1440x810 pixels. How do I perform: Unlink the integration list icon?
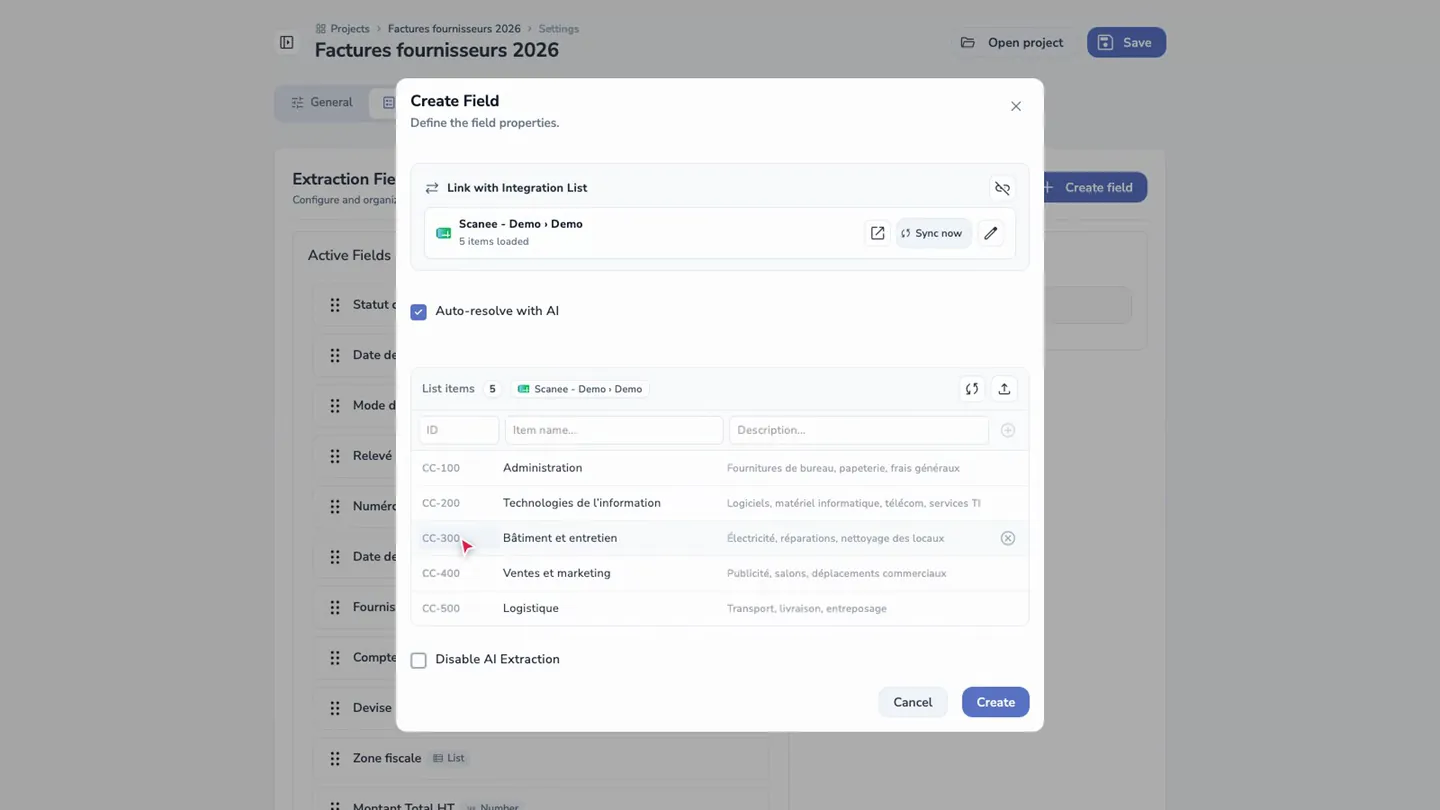click(x=1002, y=188)
